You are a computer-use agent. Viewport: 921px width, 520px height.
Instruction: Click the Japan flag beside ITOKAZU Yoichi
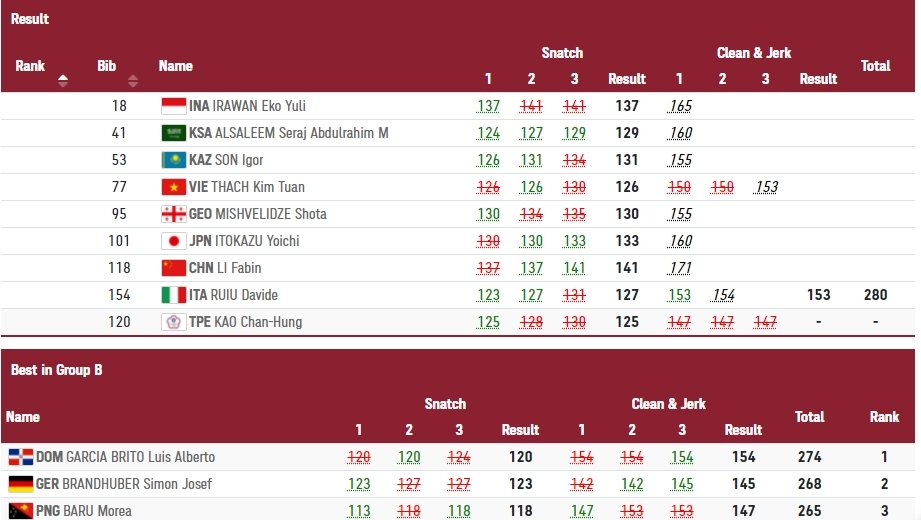173,241
